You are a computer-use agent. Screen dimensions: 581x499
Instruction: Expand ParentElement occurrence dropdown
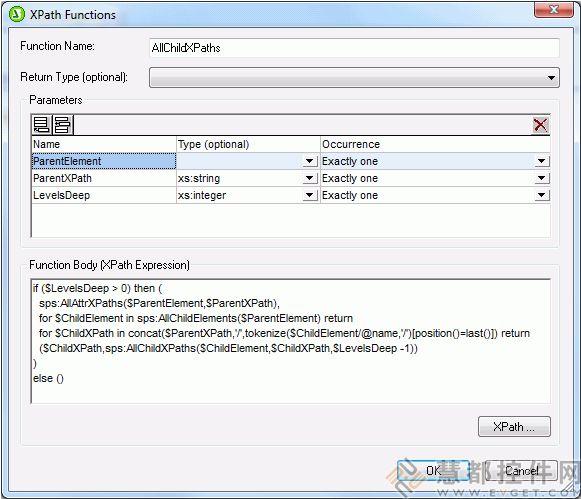(x=541, y=161)
